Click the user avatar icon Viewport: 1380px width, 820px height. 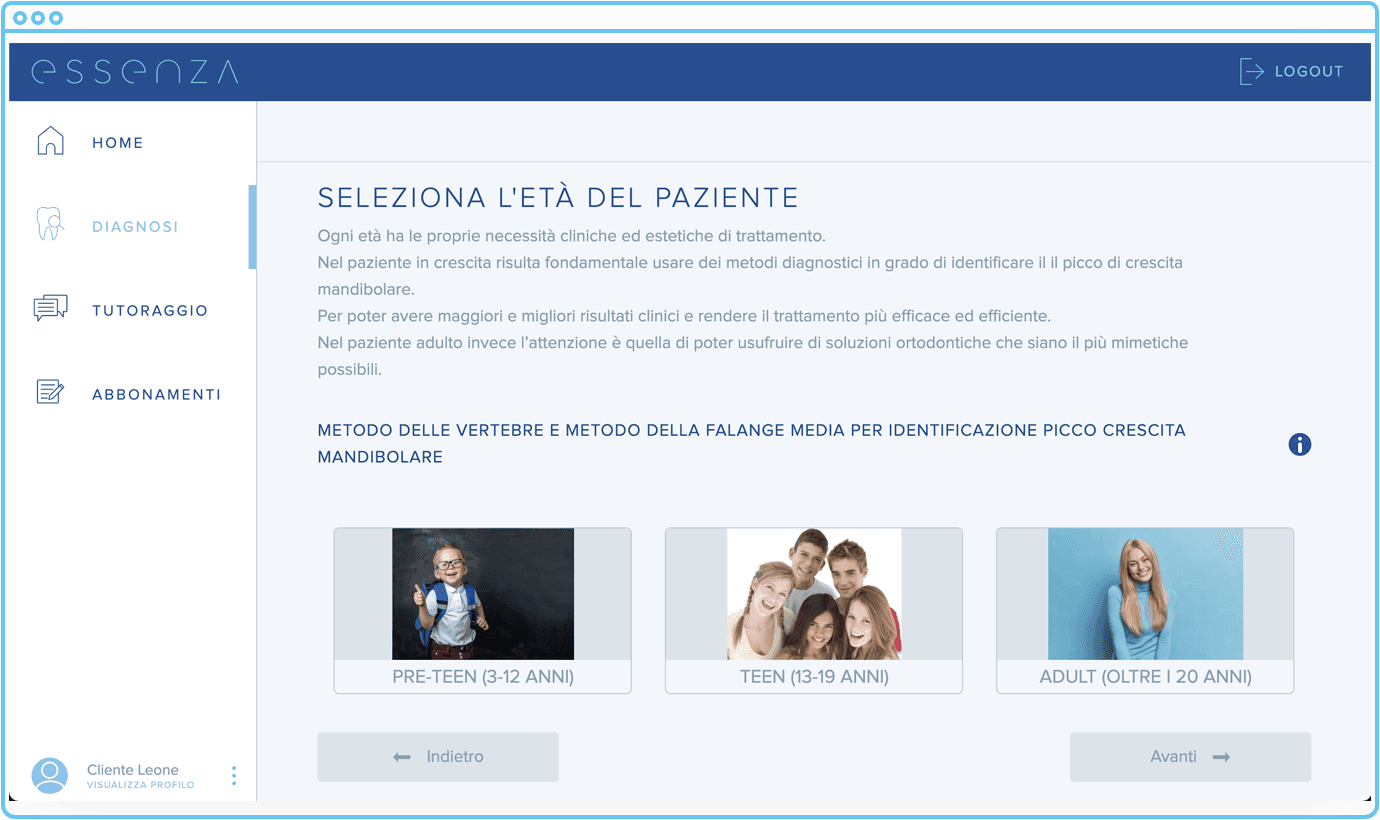pyautogui.click(x=50, y=776)
